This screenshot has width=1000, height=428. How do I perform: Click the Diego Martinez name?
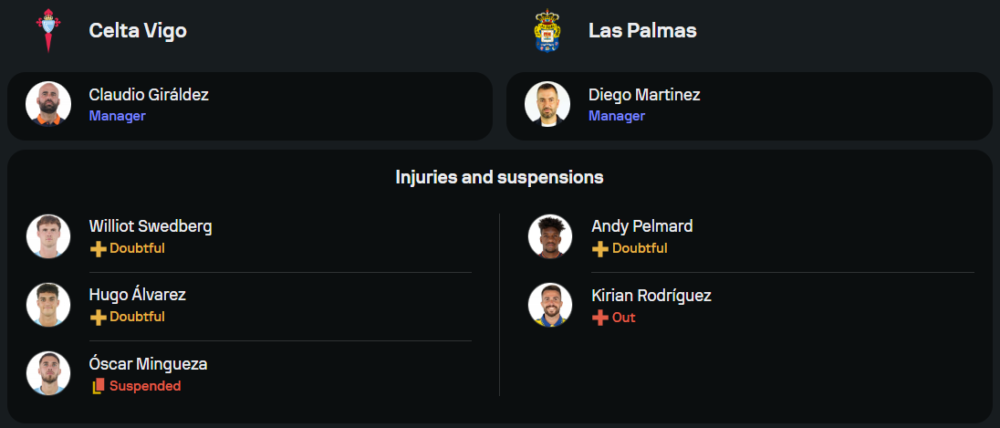click(644, 95)
